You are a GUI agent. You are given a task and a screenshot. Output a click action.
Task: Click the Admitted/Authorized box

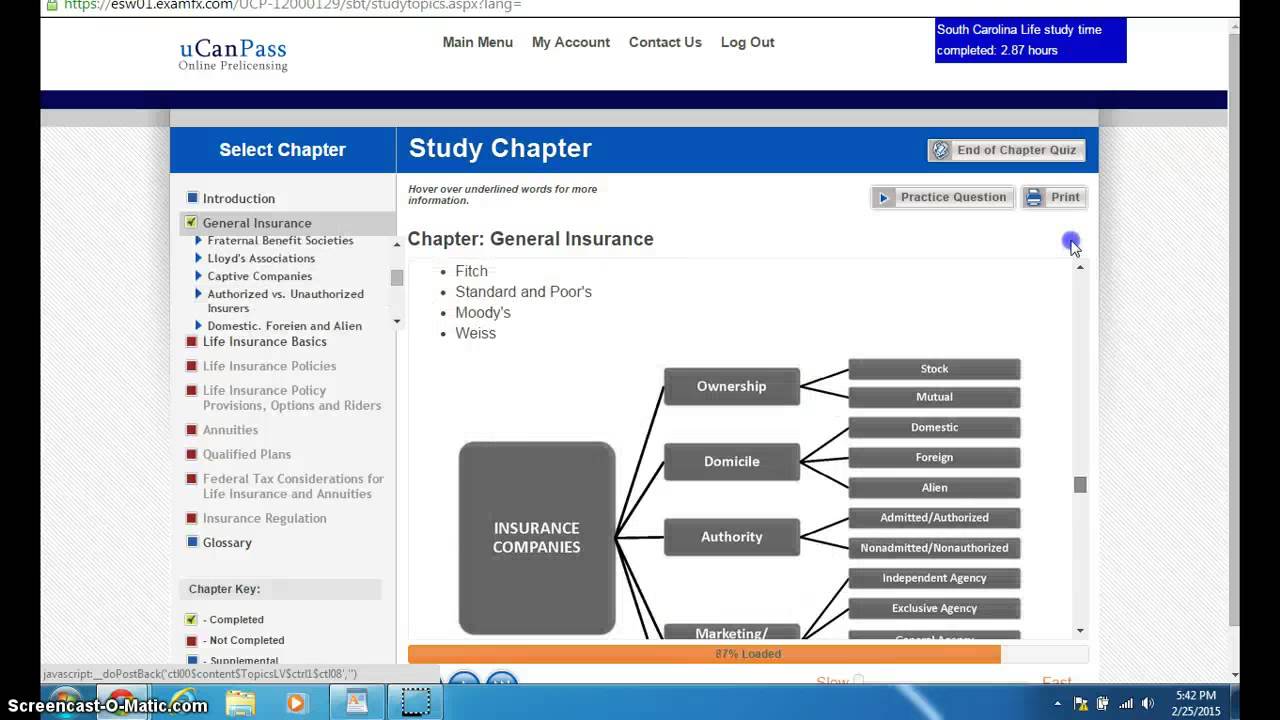(934, 517)
